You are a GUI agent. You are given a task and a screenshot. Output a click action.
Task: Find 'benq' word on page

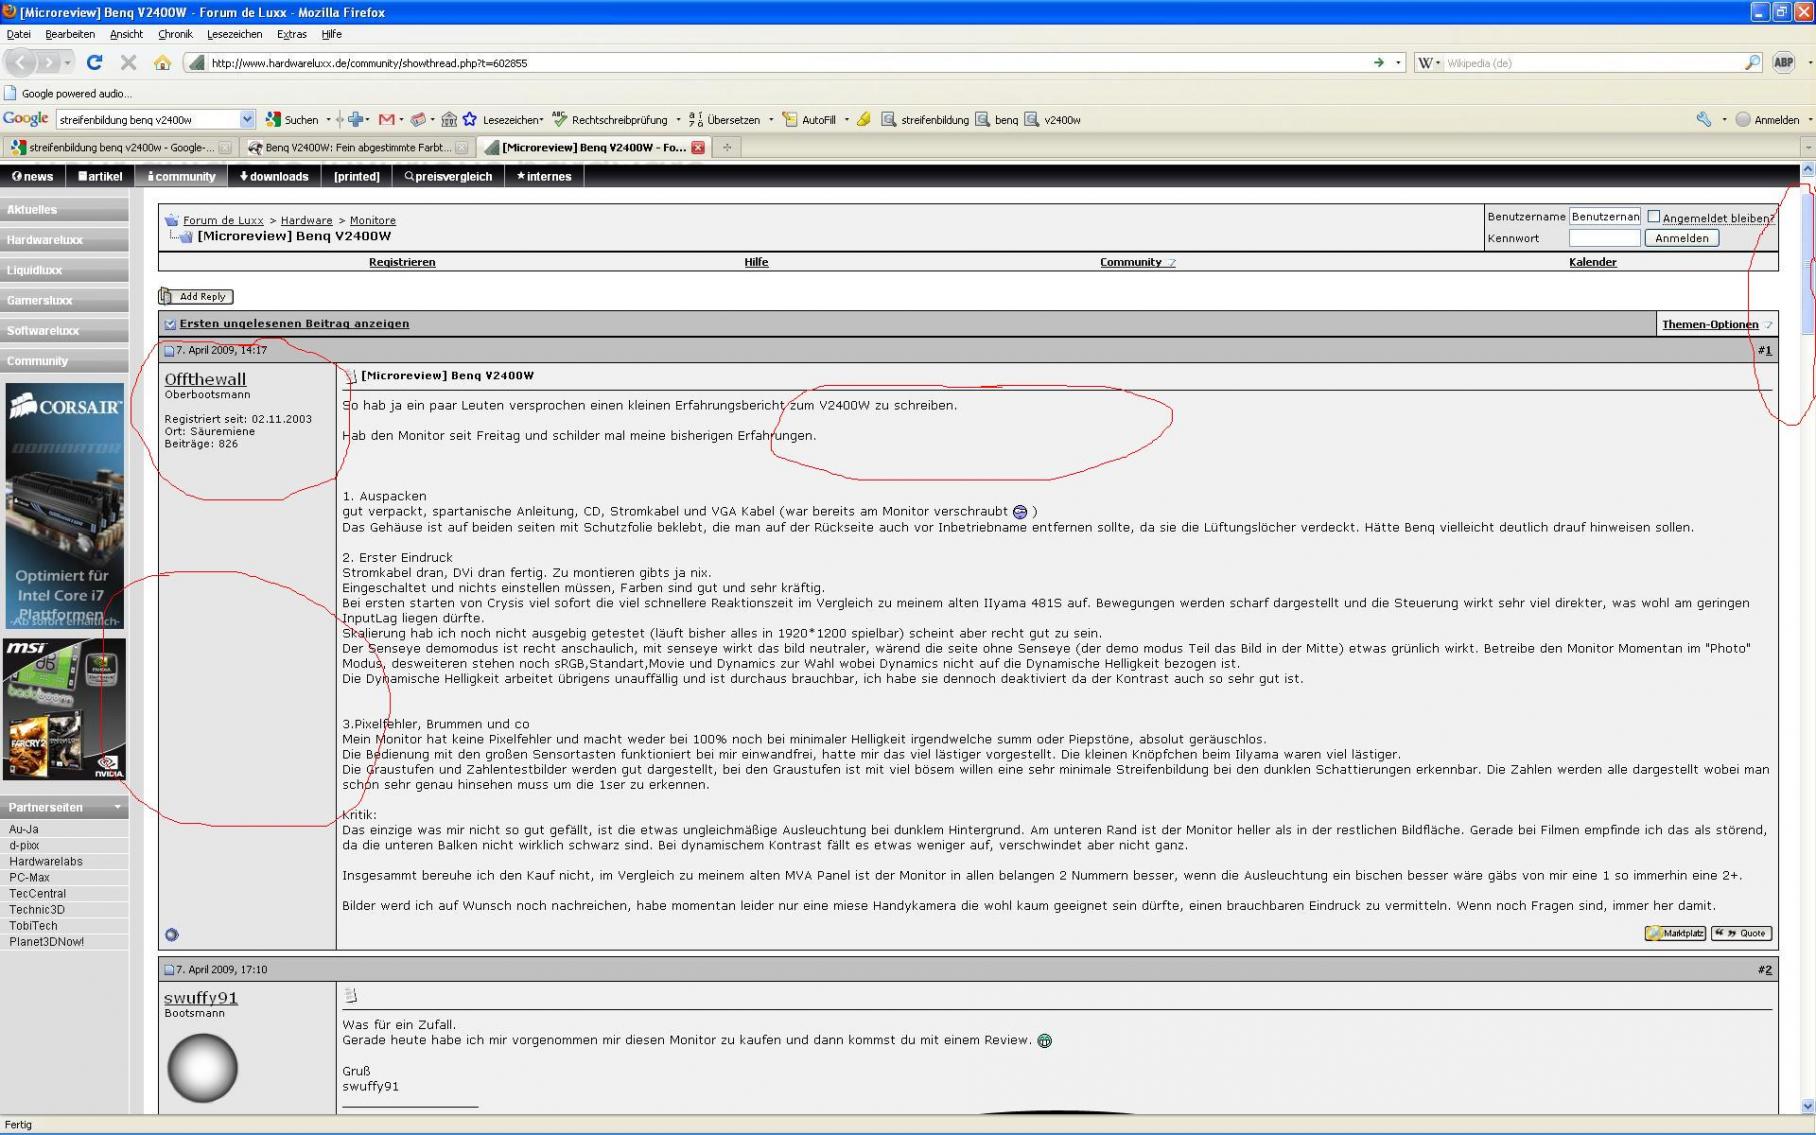(x=997, y=119)
